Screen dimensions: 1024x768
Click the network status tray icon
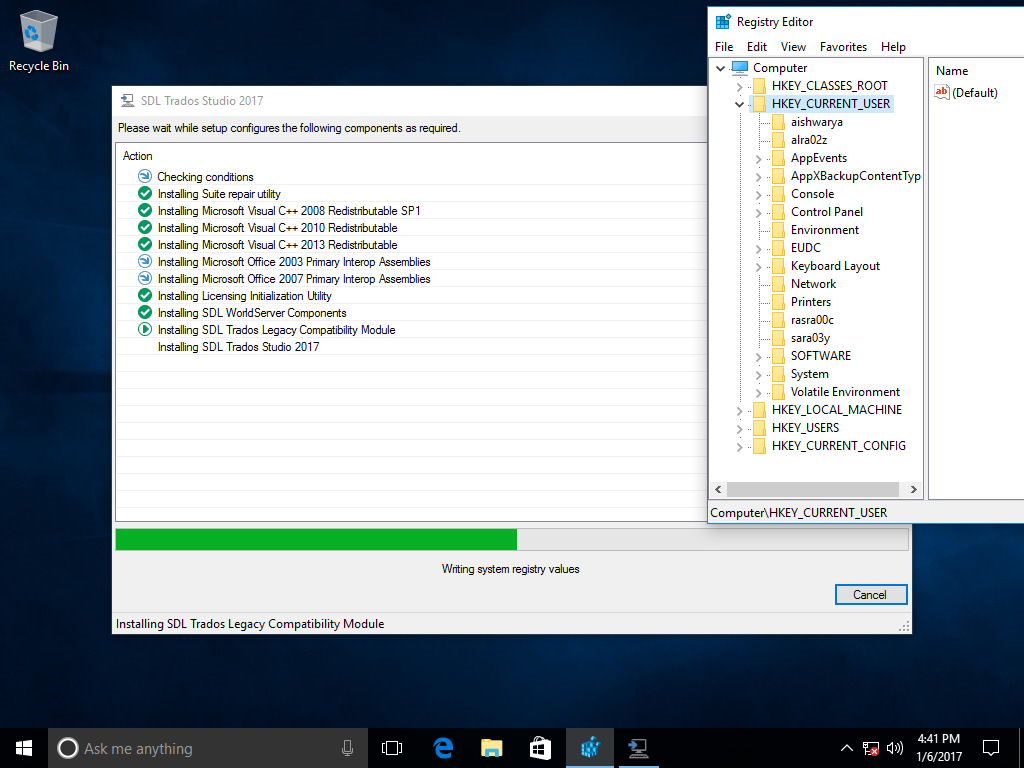(871, 748)
